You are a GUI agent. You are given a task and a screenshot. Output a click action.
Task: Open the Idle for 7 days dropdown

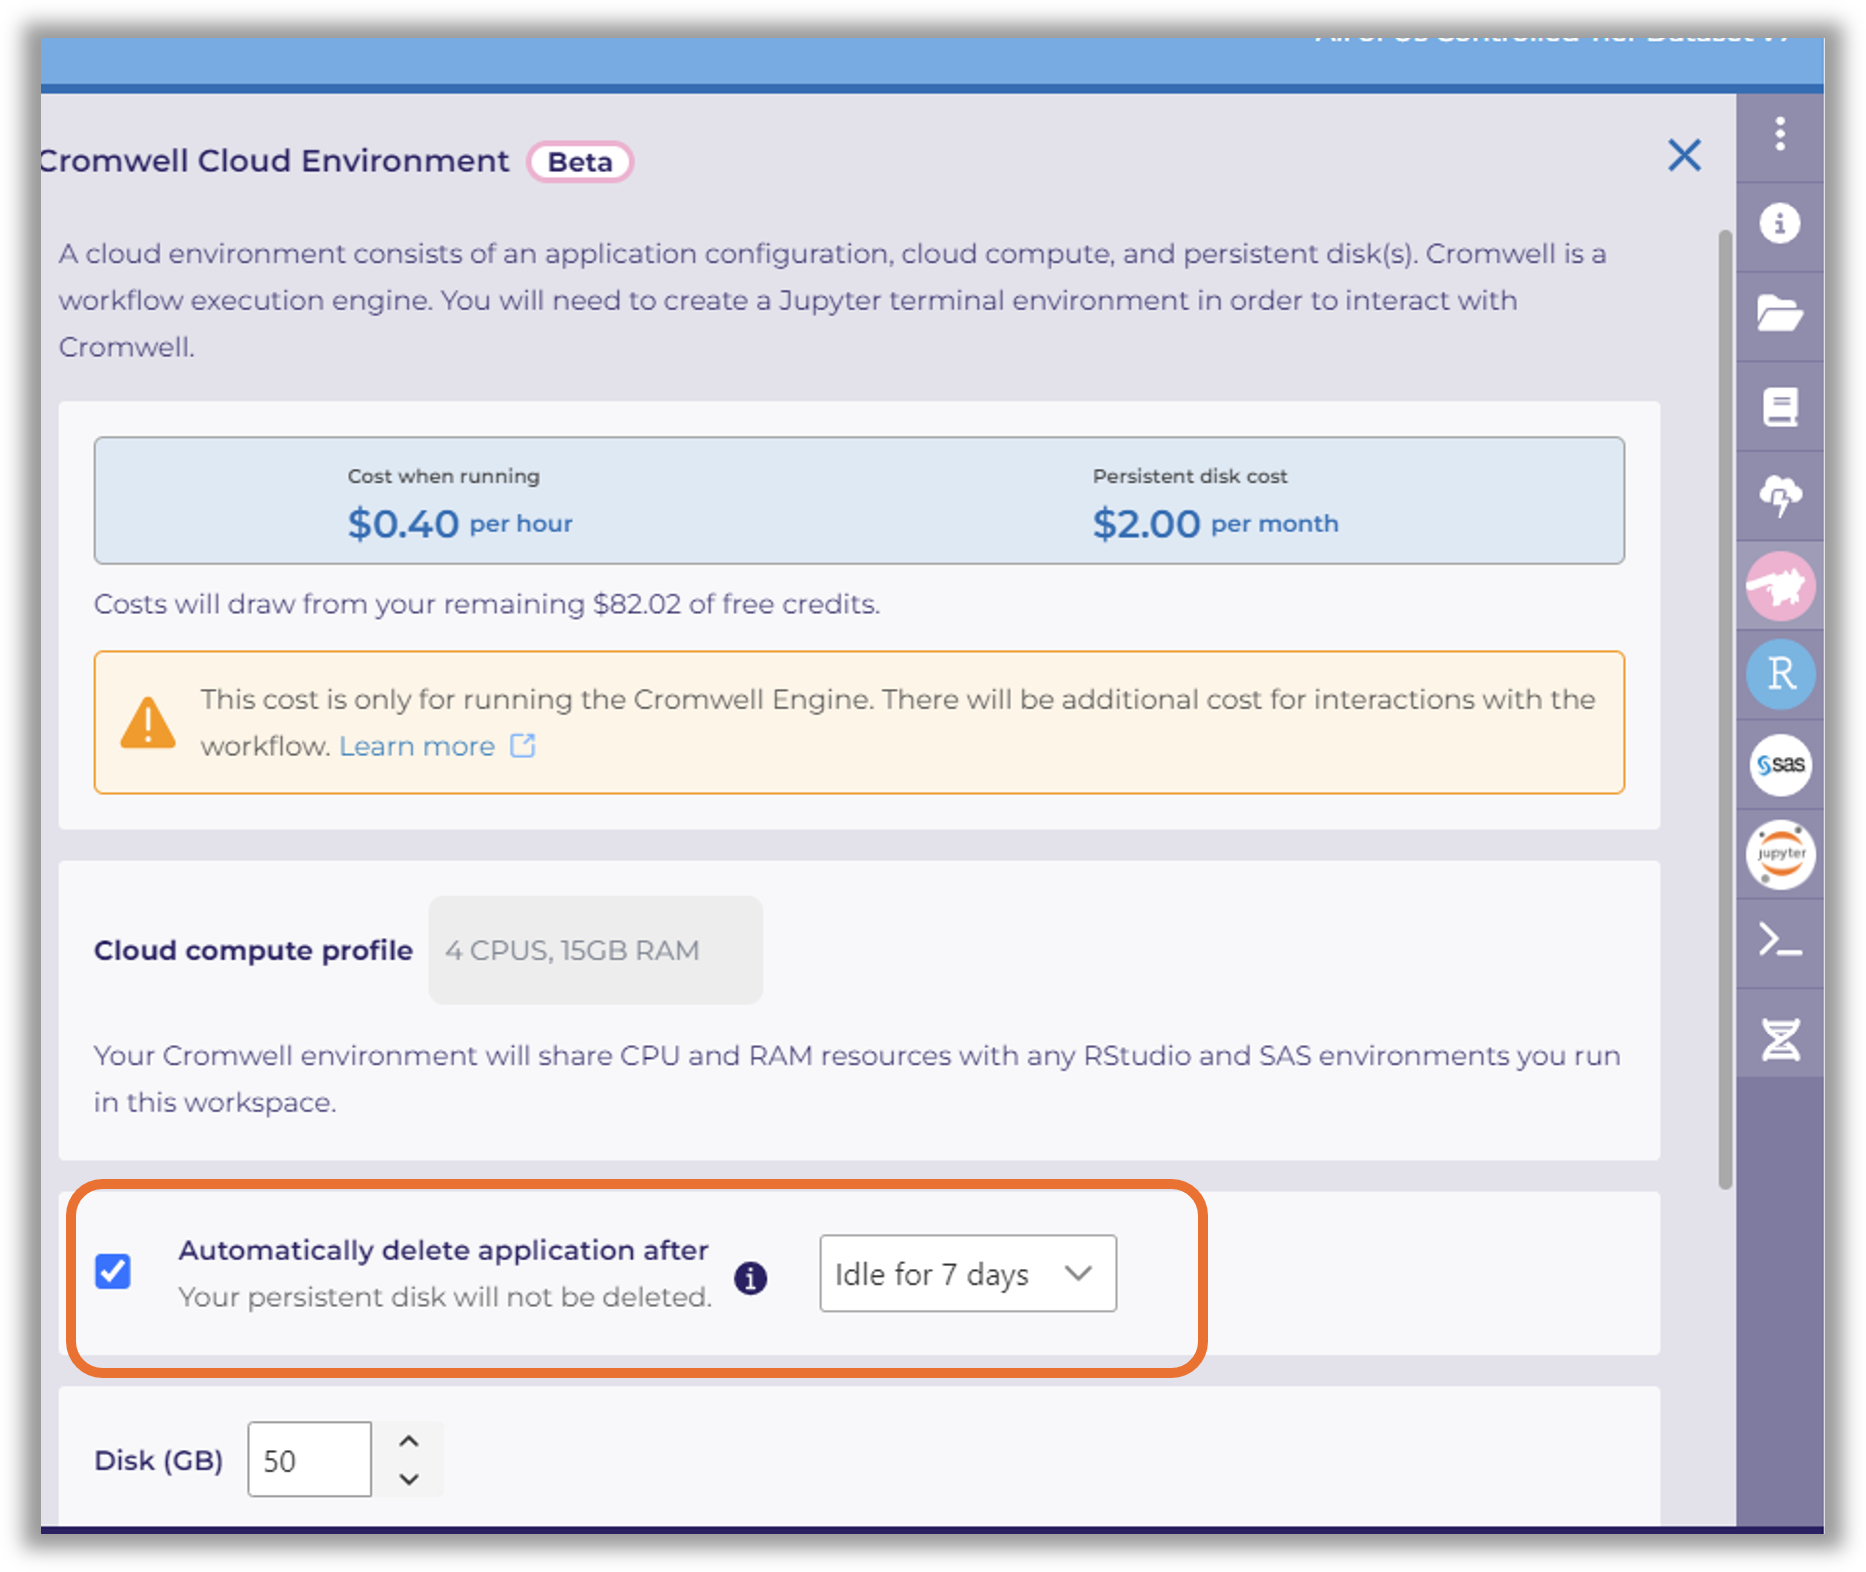(x=967, y=1273)
